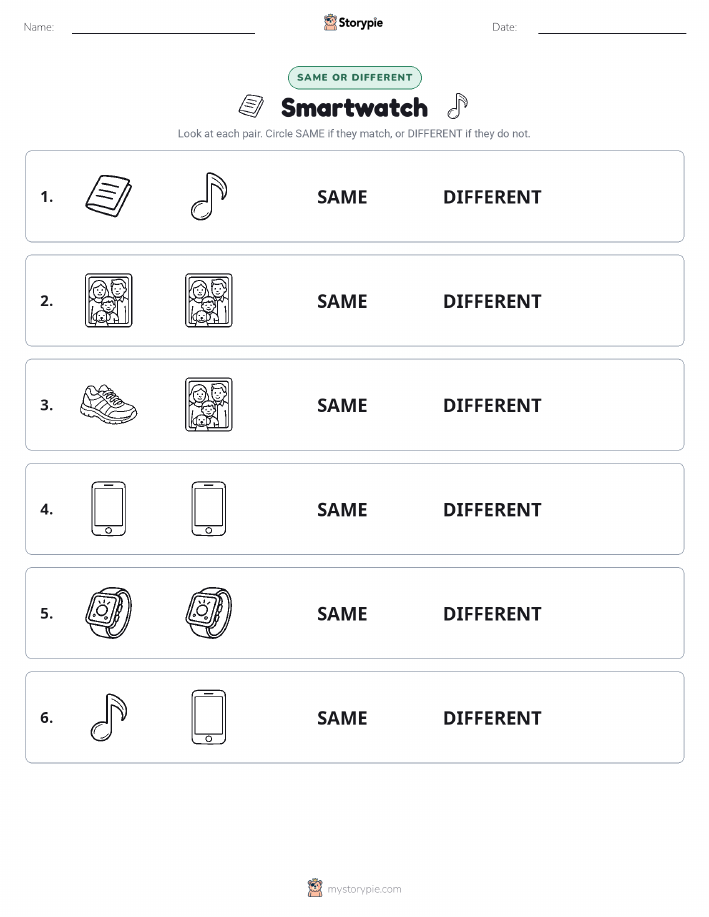This screenshot has height=917, width=709.
Task: Select SAME for row 5
Action: (x=342, y=613)
